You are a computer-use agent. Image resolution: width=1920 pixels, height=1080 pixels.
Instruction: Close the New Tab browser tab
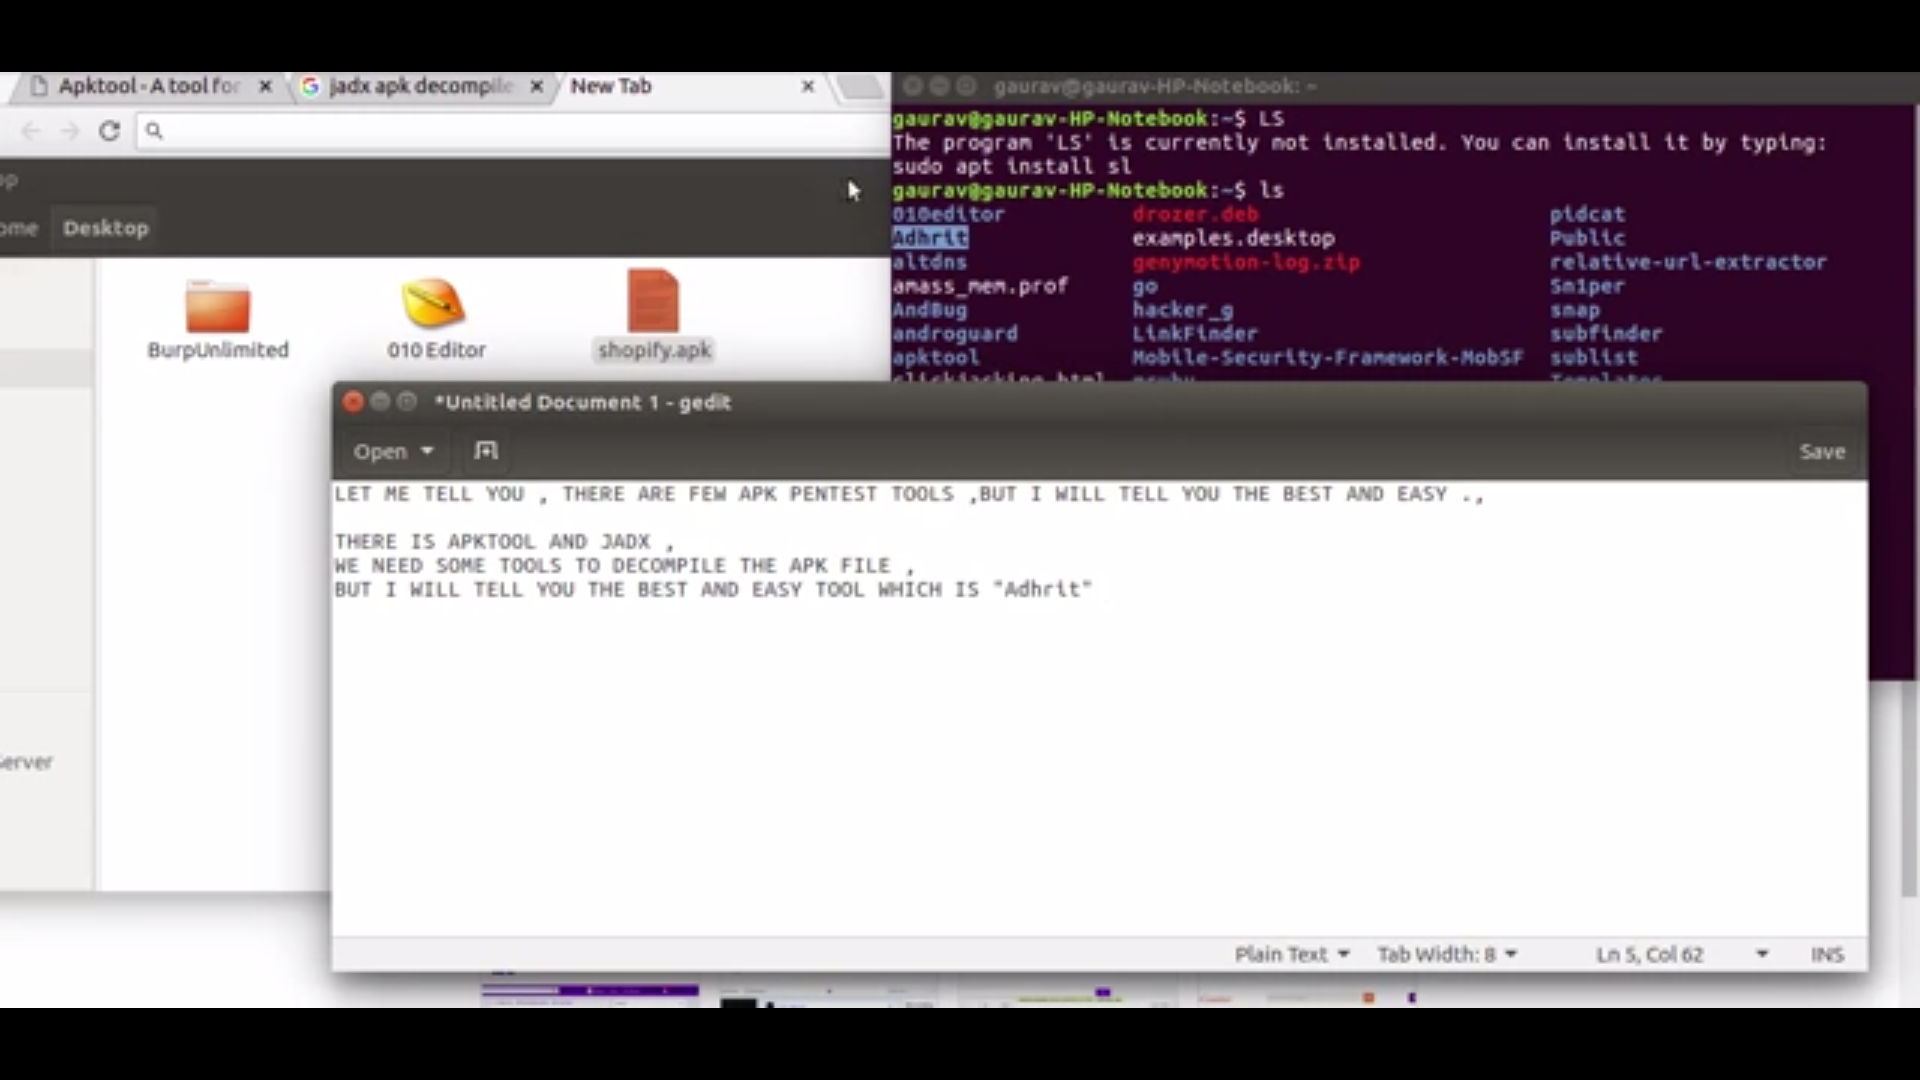[808, 87]
